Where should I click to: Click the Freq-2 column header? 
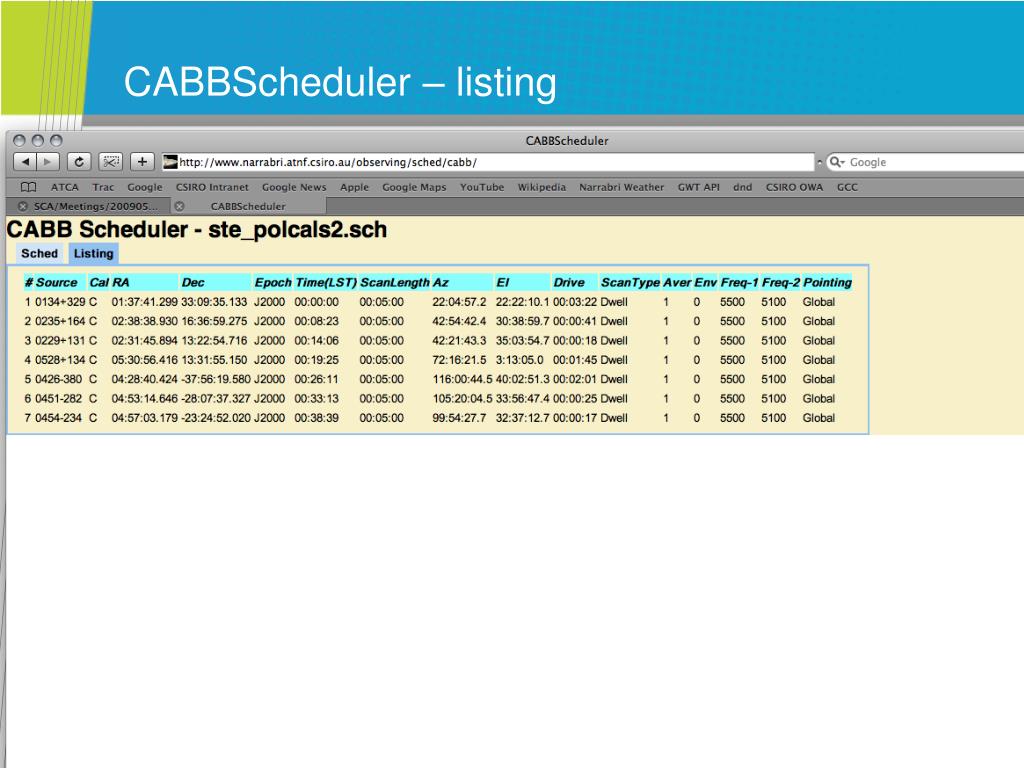780,282
